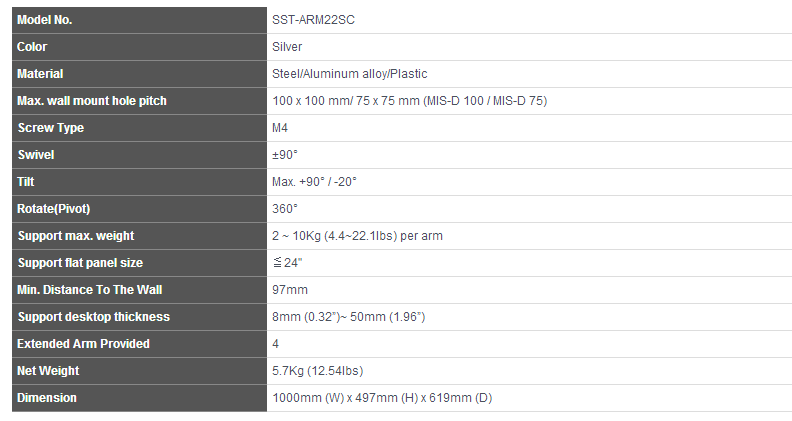This screenshot has height=421, width=792.
Task: Click the Dimension row value text
Action: point(382,398)
